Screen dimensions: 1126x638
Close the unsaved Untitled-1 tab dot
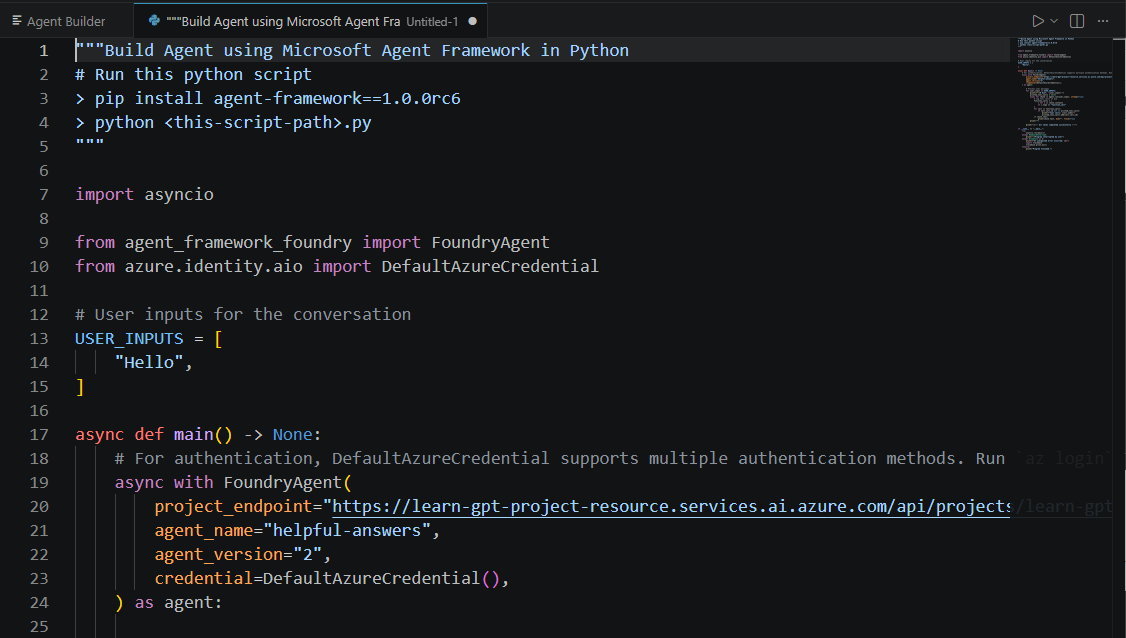point(473,21)
